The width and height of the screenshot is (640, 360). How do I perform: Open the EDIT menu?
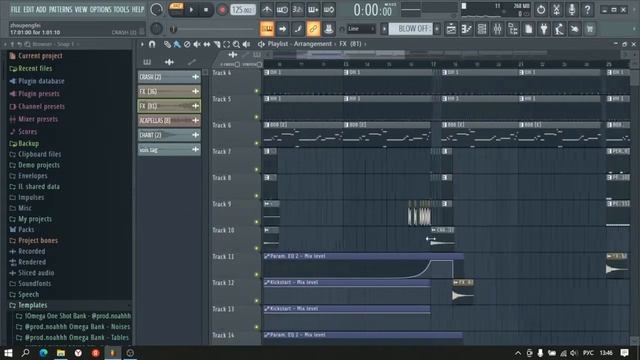[x=29, y=9]
